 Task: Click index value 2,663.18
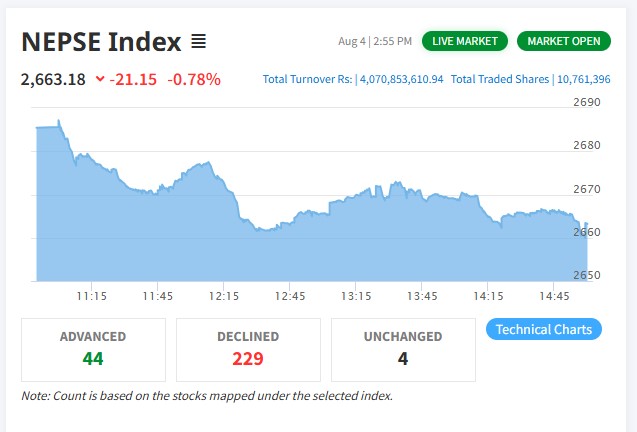(x=53, y=79)
